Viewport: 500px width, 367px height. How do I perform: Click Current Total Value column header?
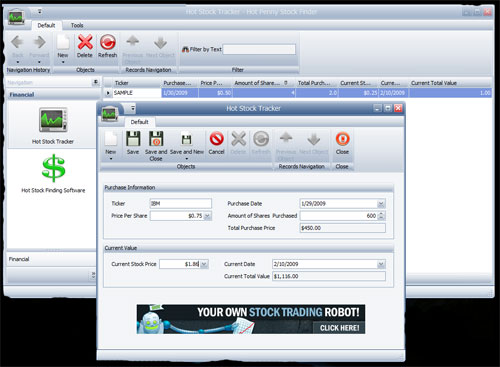tap(450, 83)
